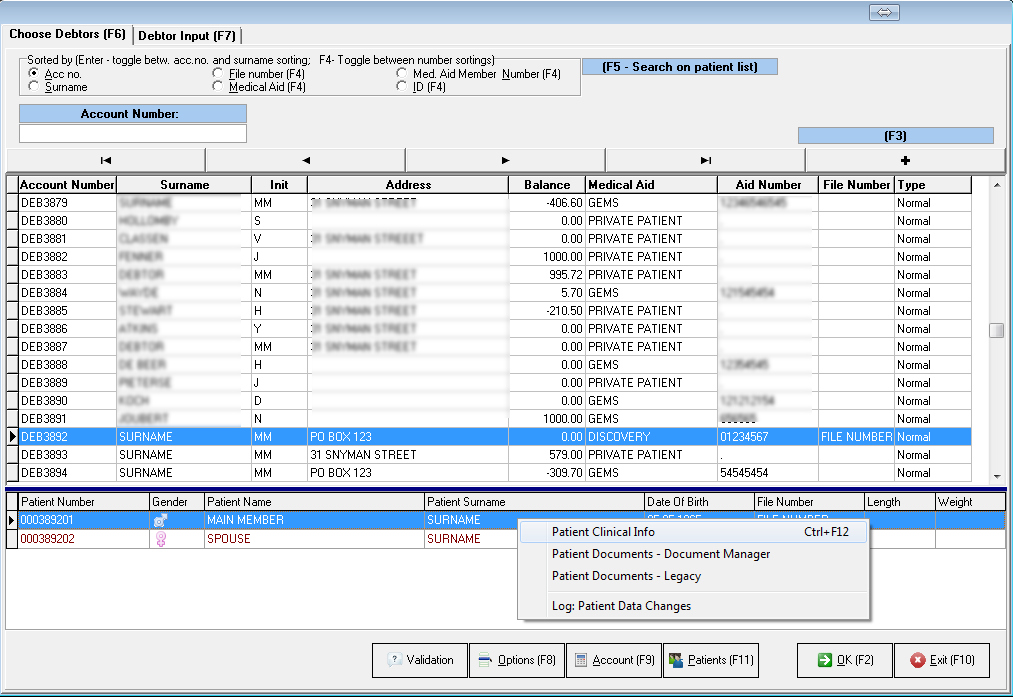This screenshot has height=697, width=1013.
Task: Go to next debtor record
Action: coord(505,160)
